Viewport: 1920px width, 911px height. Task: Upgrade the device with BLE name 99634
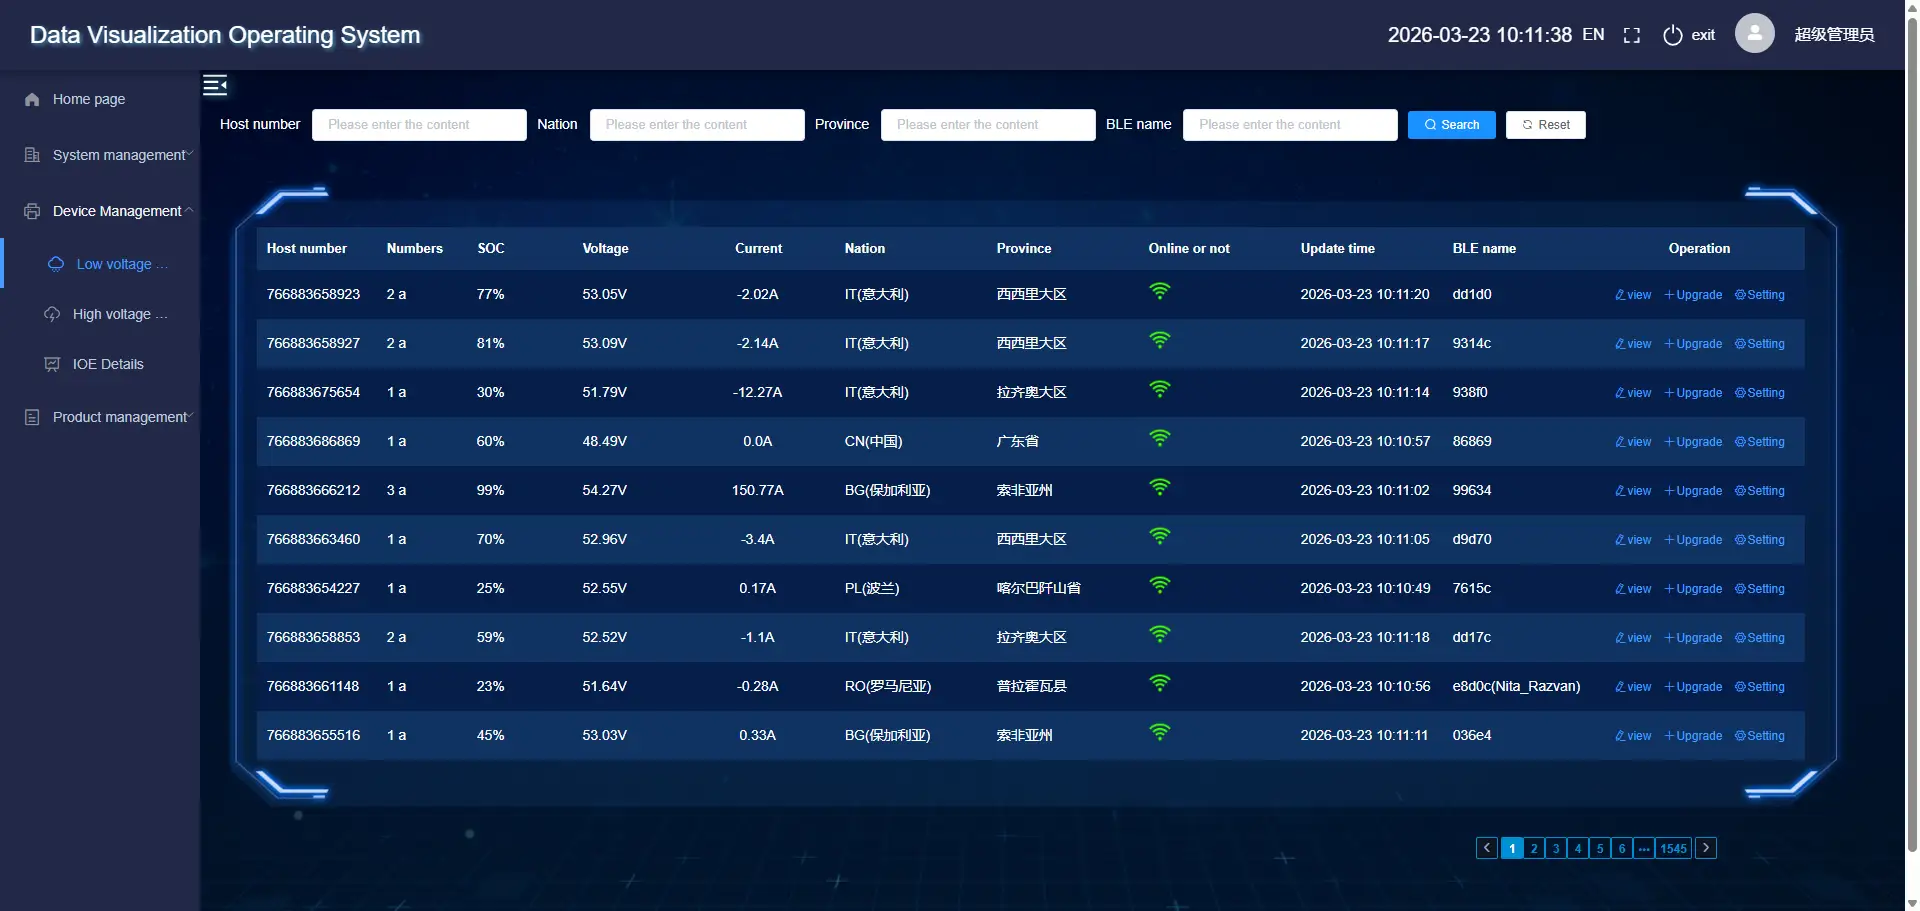1693,491
